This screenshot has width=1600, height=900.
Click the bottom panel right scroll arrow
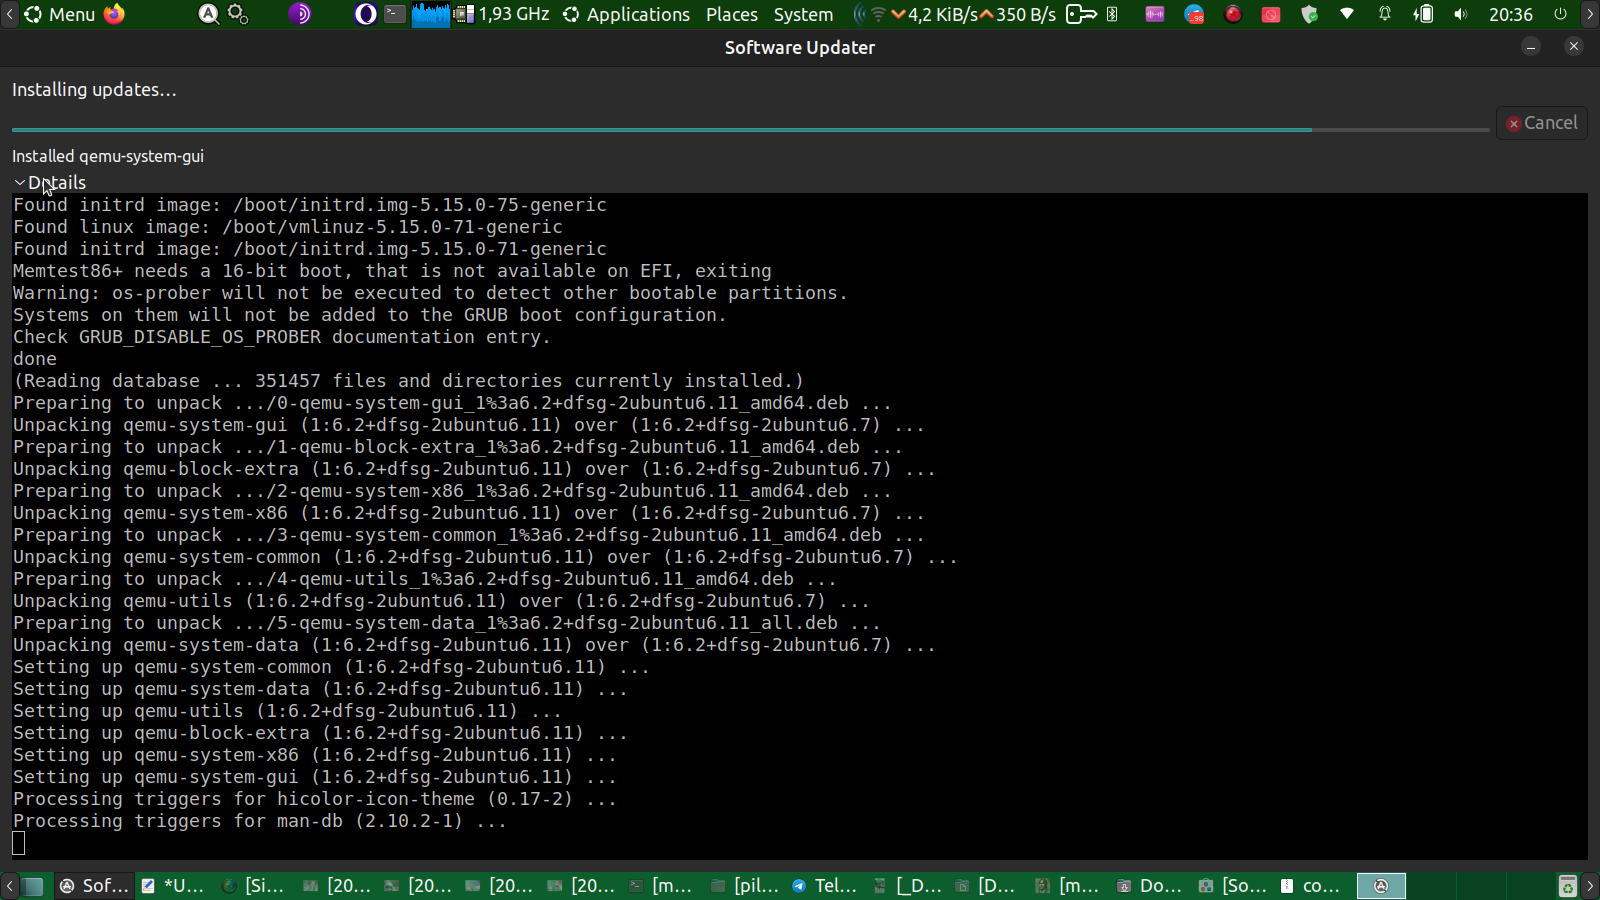coord(1590,886)
